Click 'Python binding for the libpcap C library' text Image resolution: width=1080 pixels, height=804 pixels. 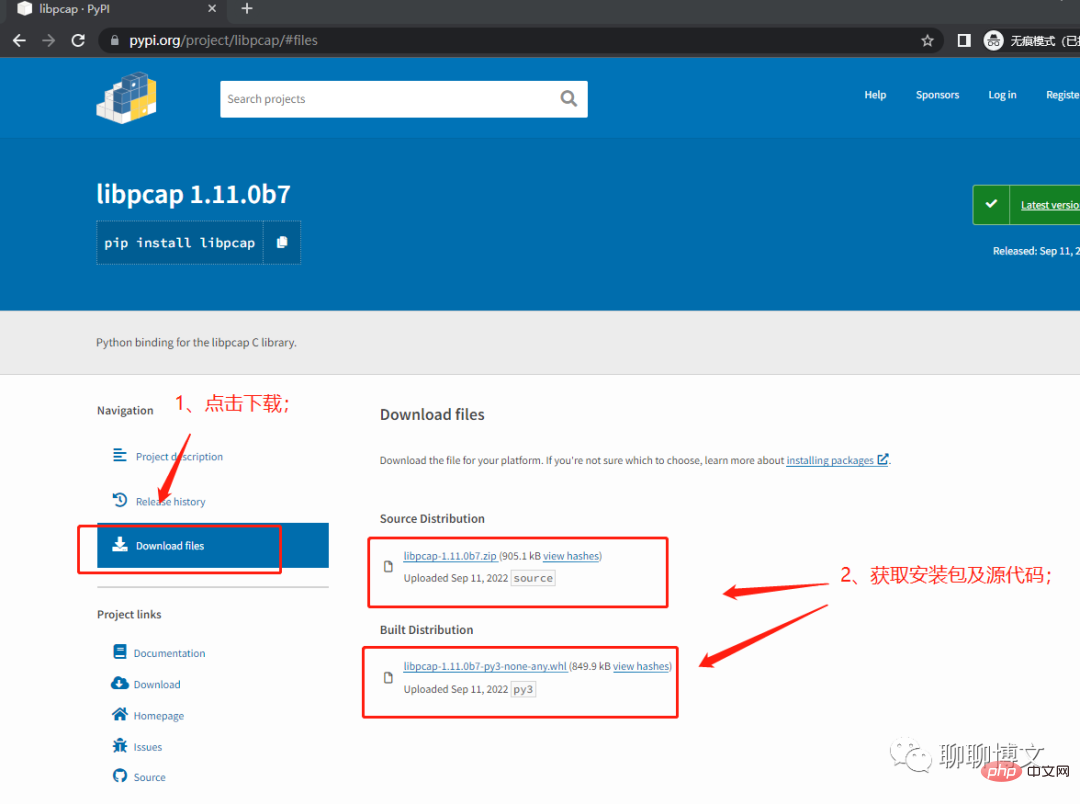196,342
